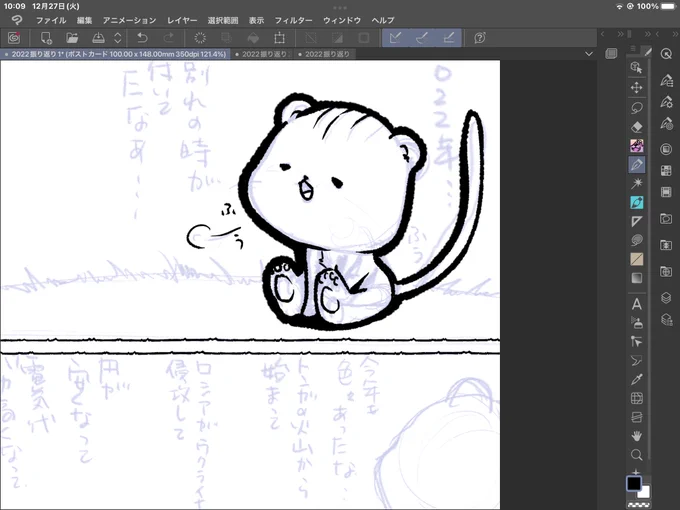Open CLIP STUDIO PAINT support question icon
Screen dimensions: 680x510
coord(480,38)
